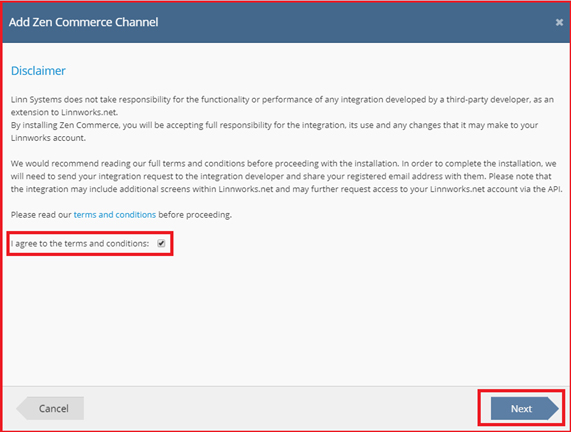This screenshot has width=571, height=432.
Task: Click the line beginning "will need to send your integration request"
Action: coord(281,176)
